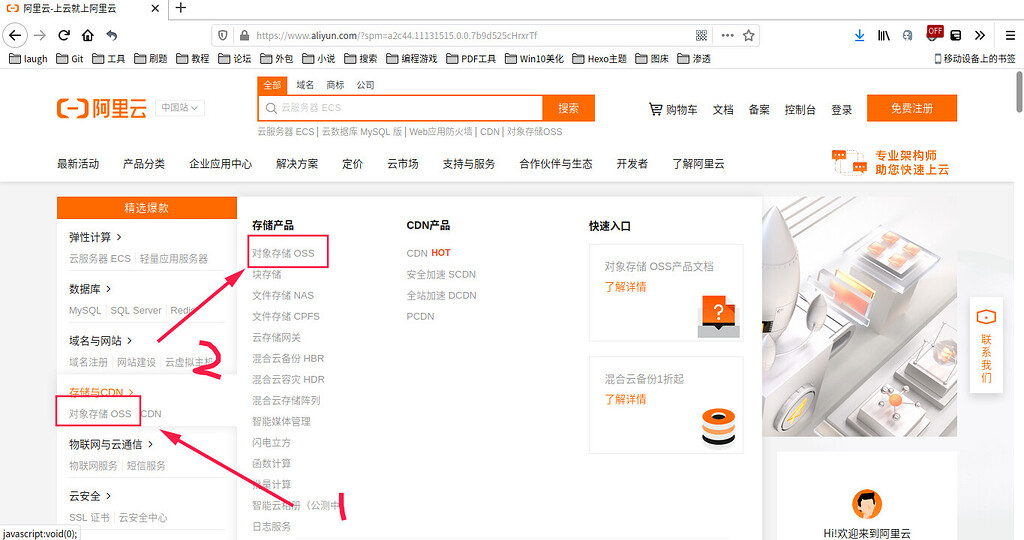This screenshot has width=1024, height=540.
Task: Reload the page with the refresh icon
Action: [64, 35]
